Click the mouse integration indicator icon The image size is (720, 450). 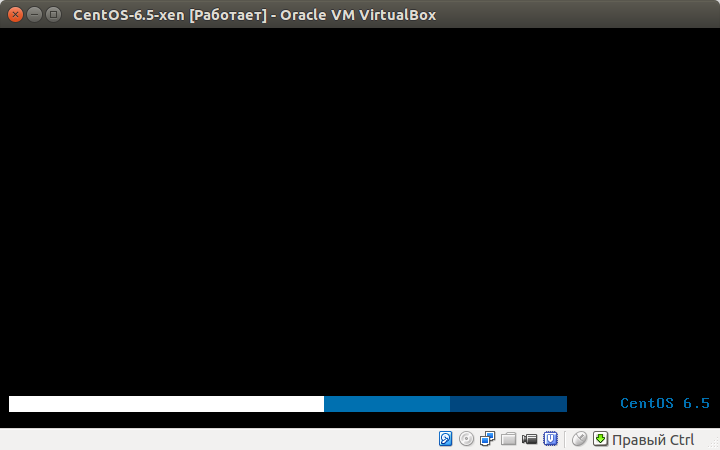(x=579, y=439)
